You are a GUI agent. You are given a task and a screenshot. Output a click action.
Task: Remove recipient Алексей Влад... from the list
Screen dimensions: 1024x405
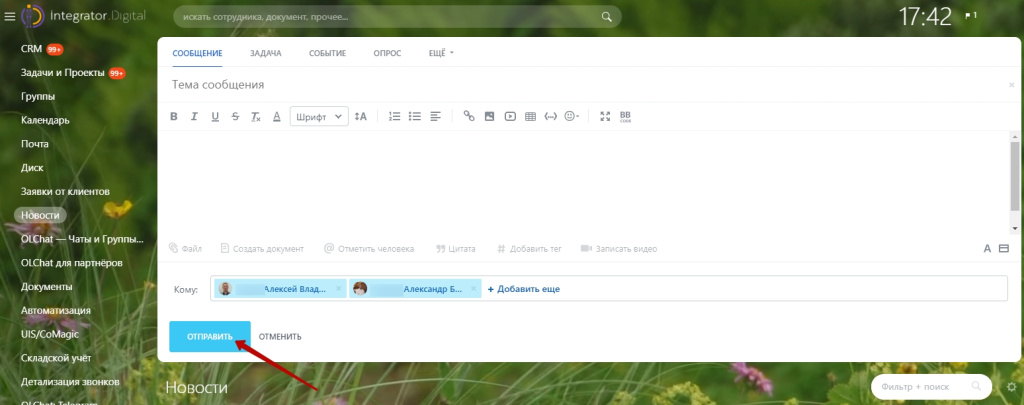point(338,289)
